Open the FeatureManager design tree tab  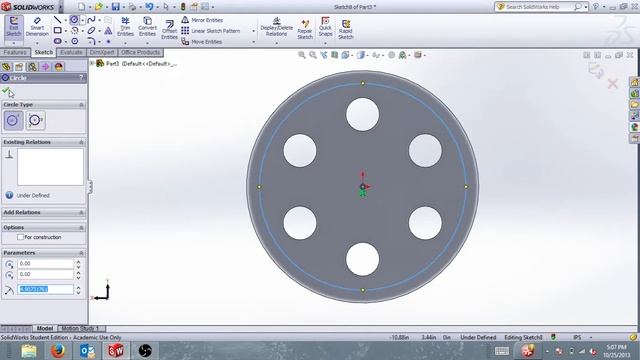pyautogui.click(x=6, y=67)
